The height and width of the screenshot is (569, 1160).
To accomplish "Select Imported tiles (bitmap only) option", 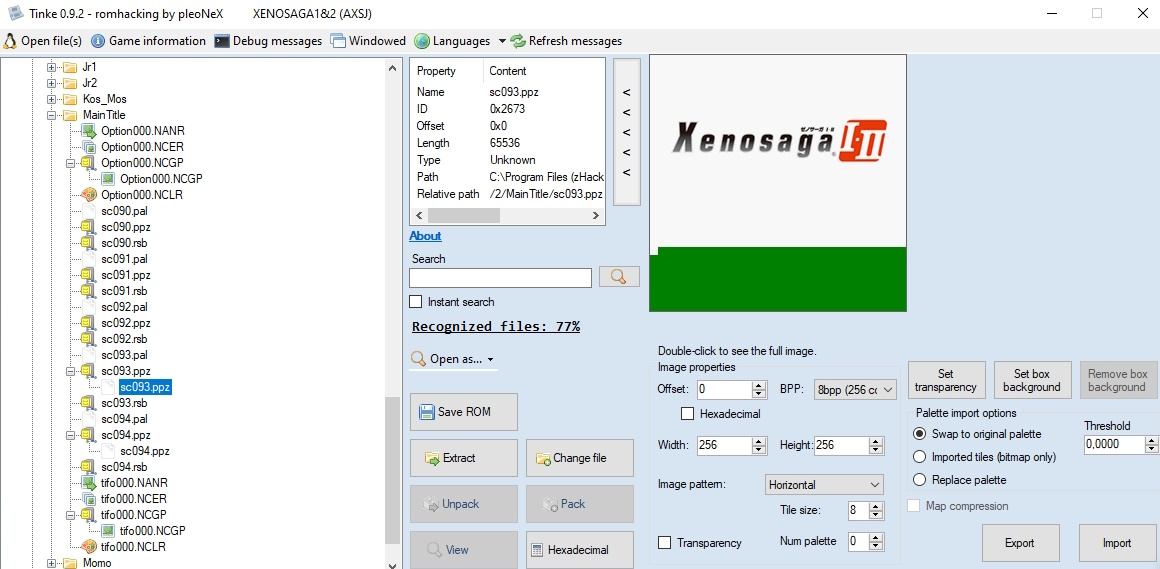I will 920,457.
